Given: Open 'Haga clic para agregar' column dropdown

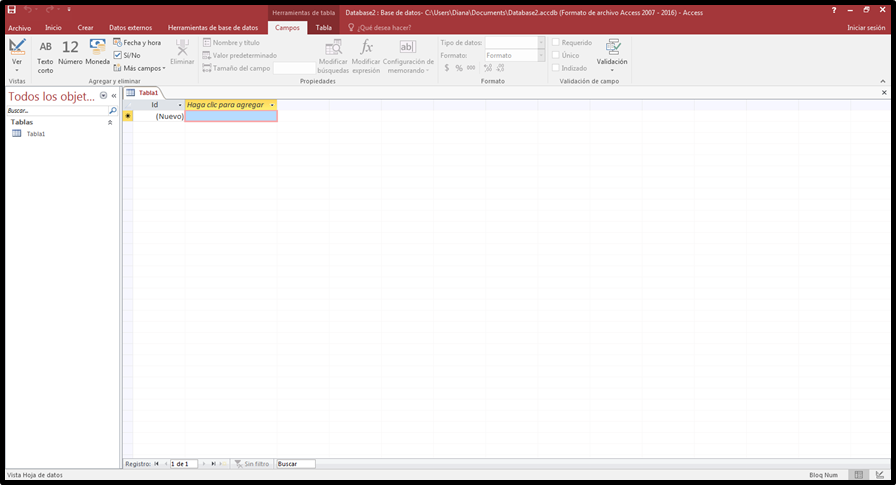Looking at the screenshot, I should click(272, 105).
